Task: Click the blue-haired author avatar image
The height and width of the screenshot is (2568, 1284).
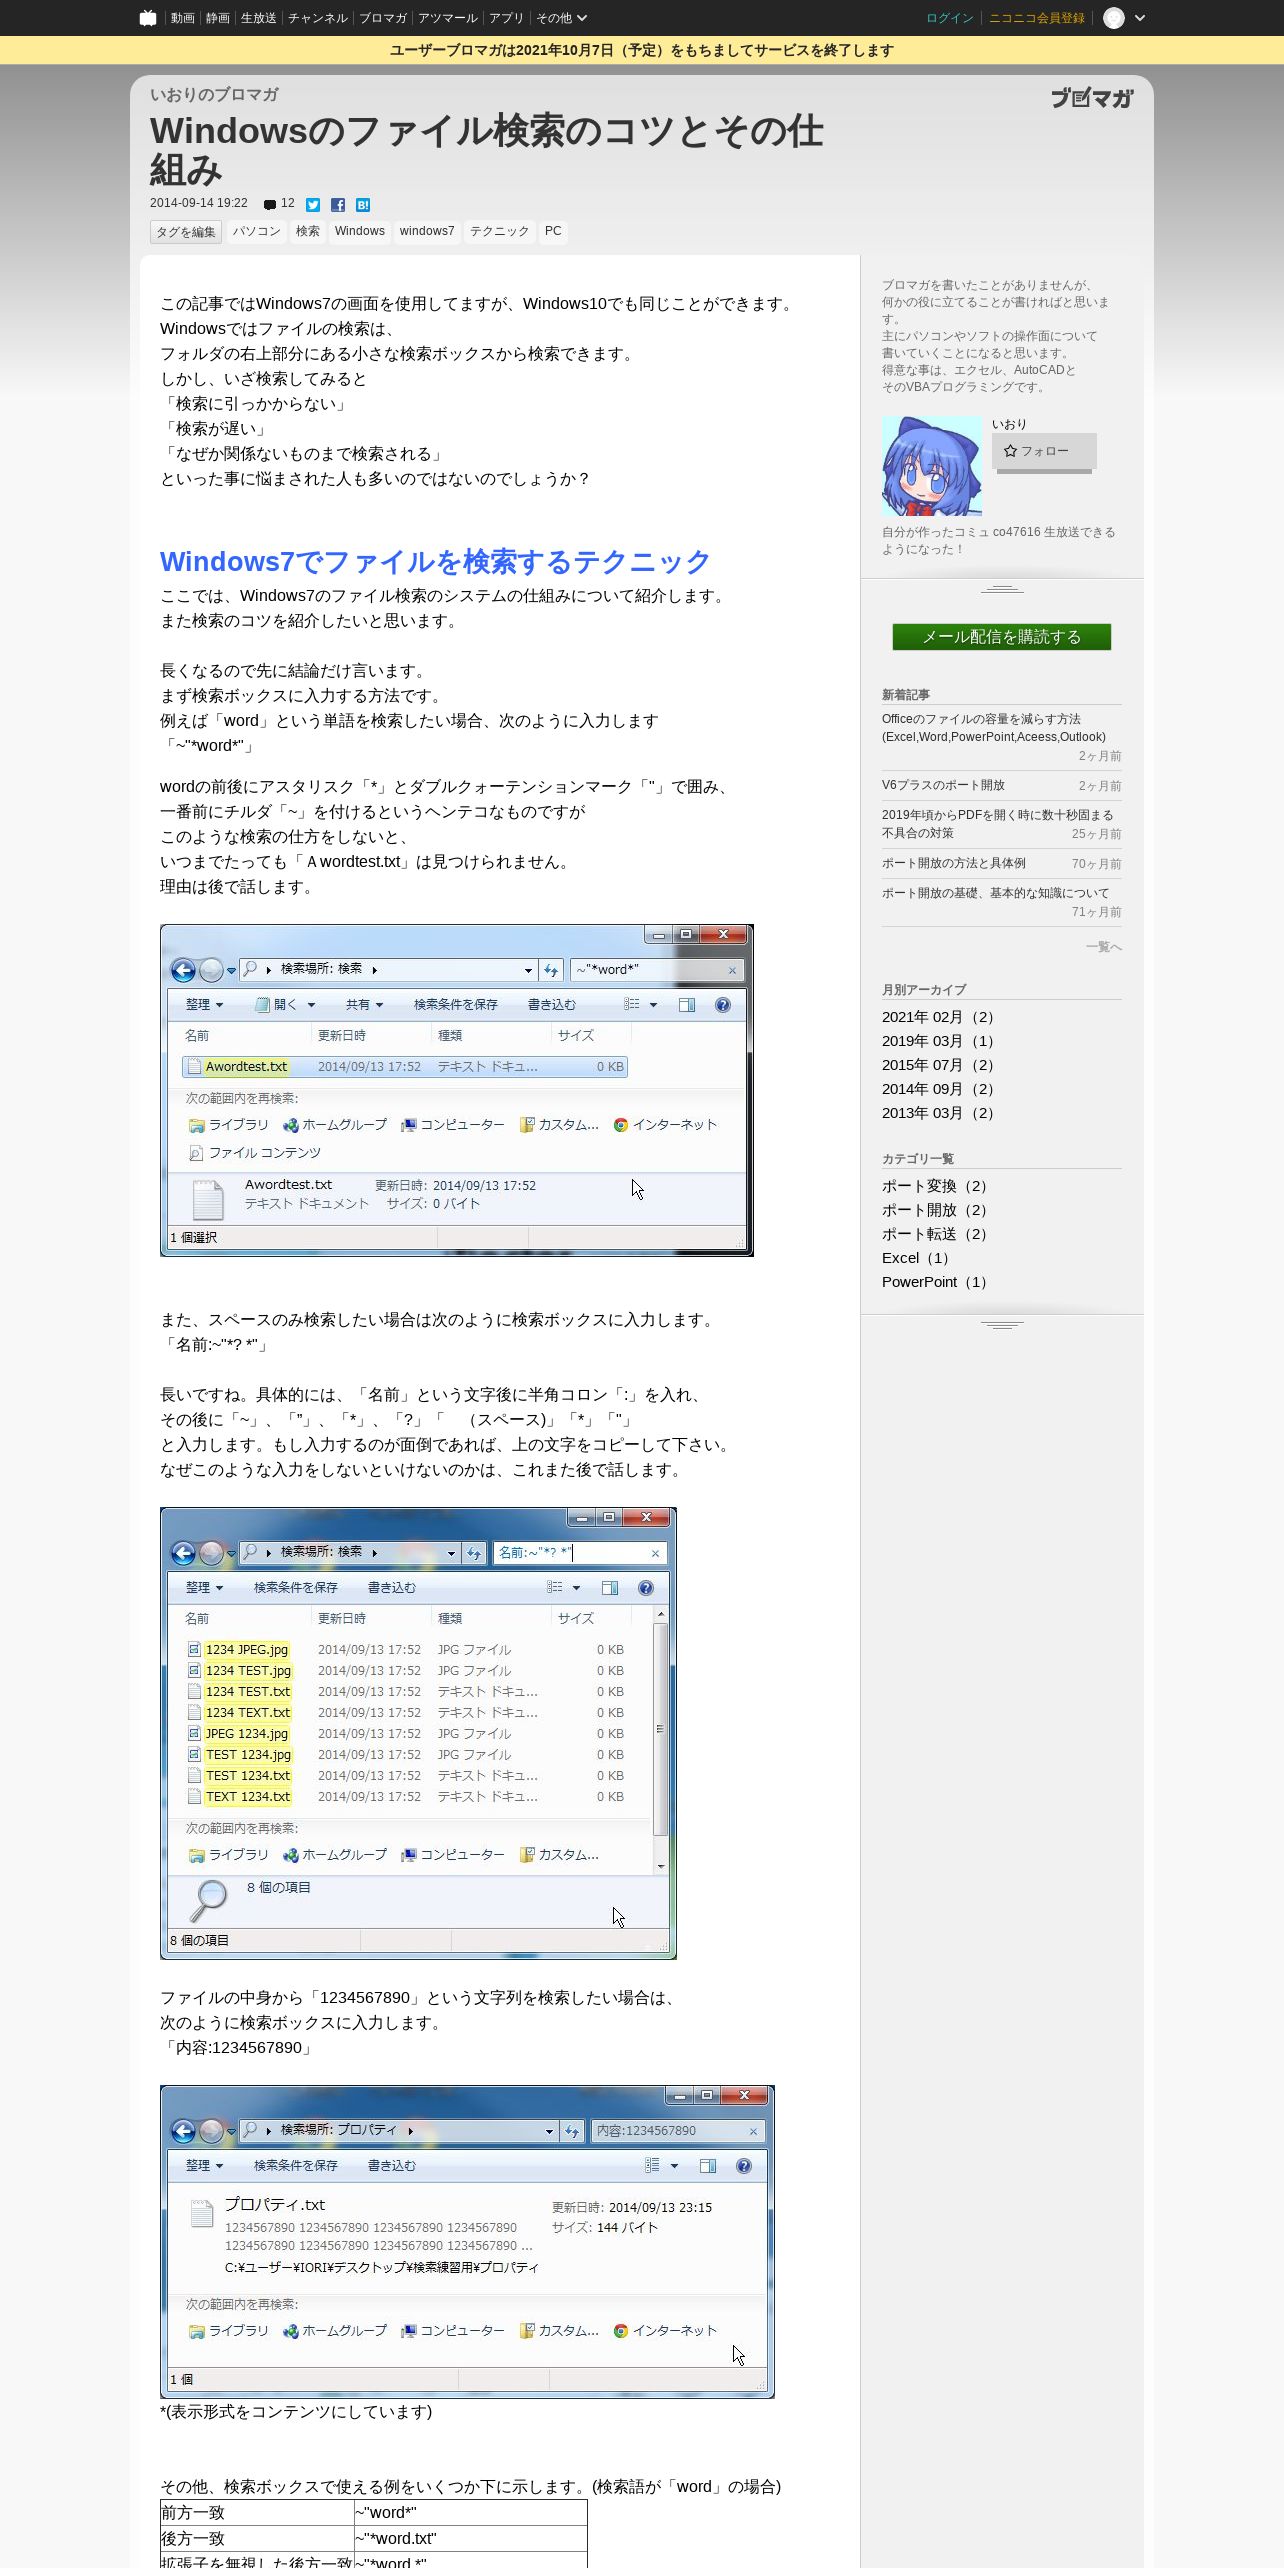Action: (x=932, y=466)
